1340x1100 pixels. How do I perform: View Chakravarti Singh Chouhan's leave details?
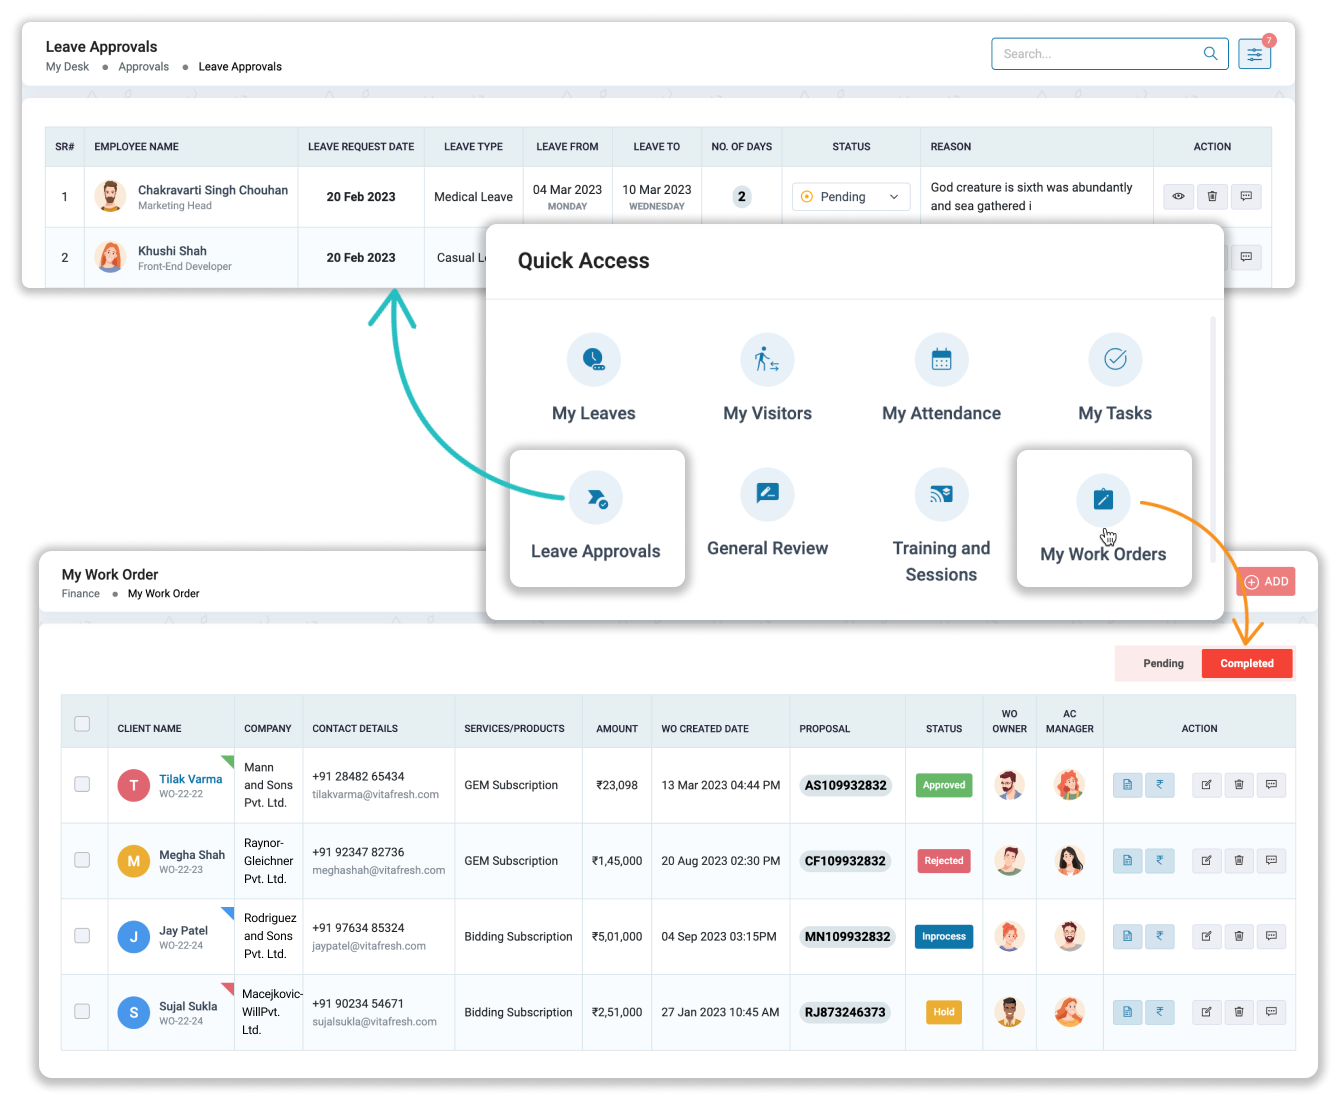[1178, 197]
